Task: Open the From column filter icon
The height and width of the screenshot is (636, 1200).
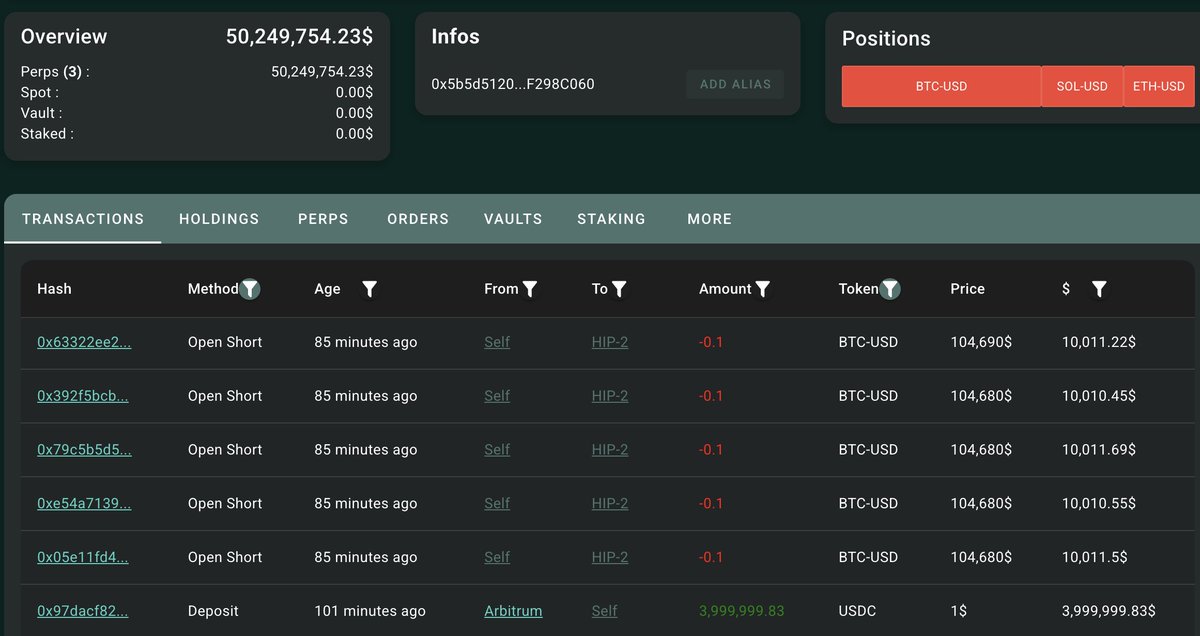Action: pos(530,289)
